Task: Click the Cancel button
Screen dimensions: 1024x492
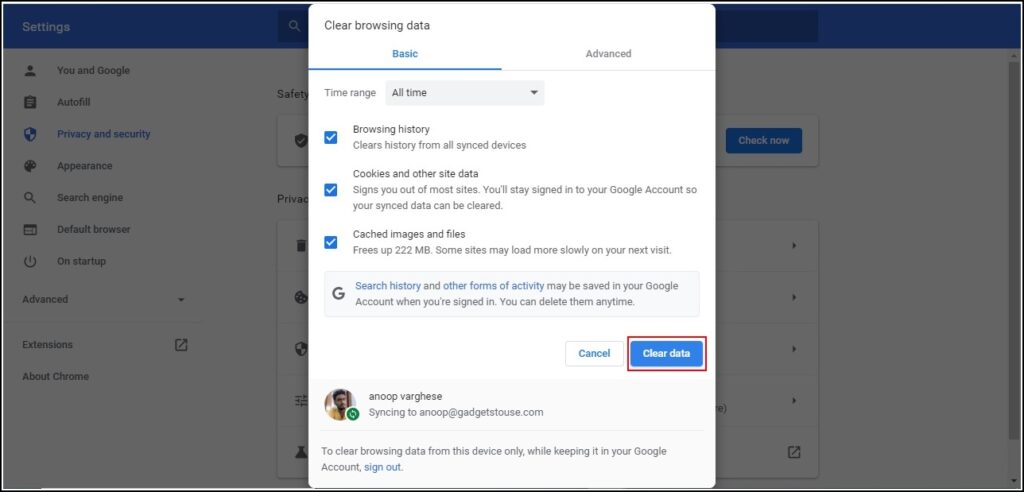Action: (594, 353)
